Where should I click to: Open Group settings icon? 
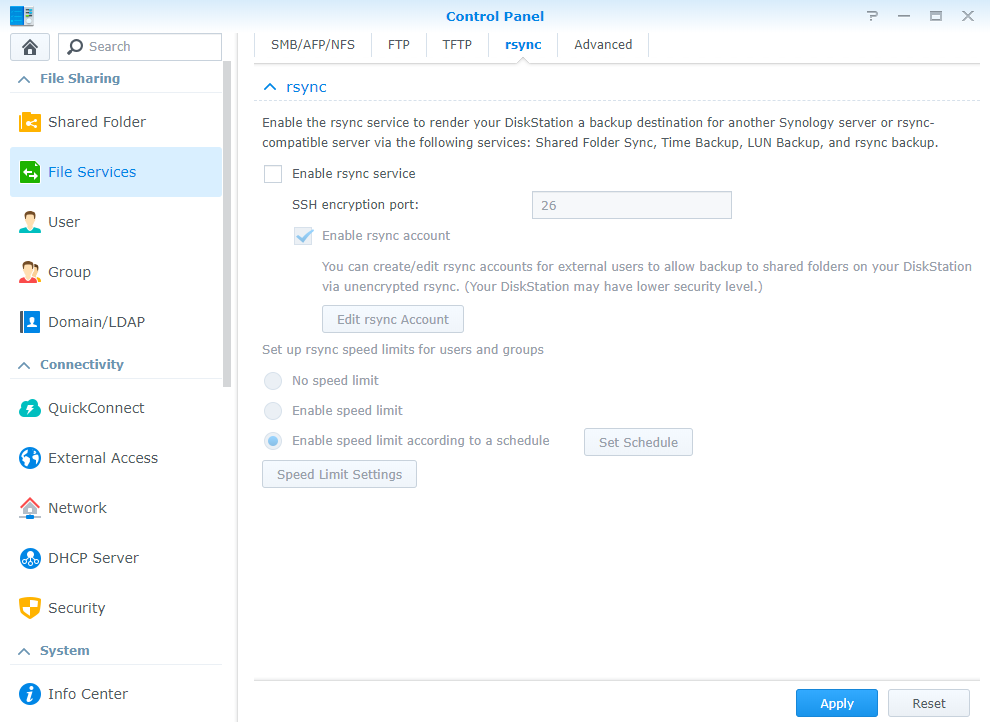tap(30, 272)
